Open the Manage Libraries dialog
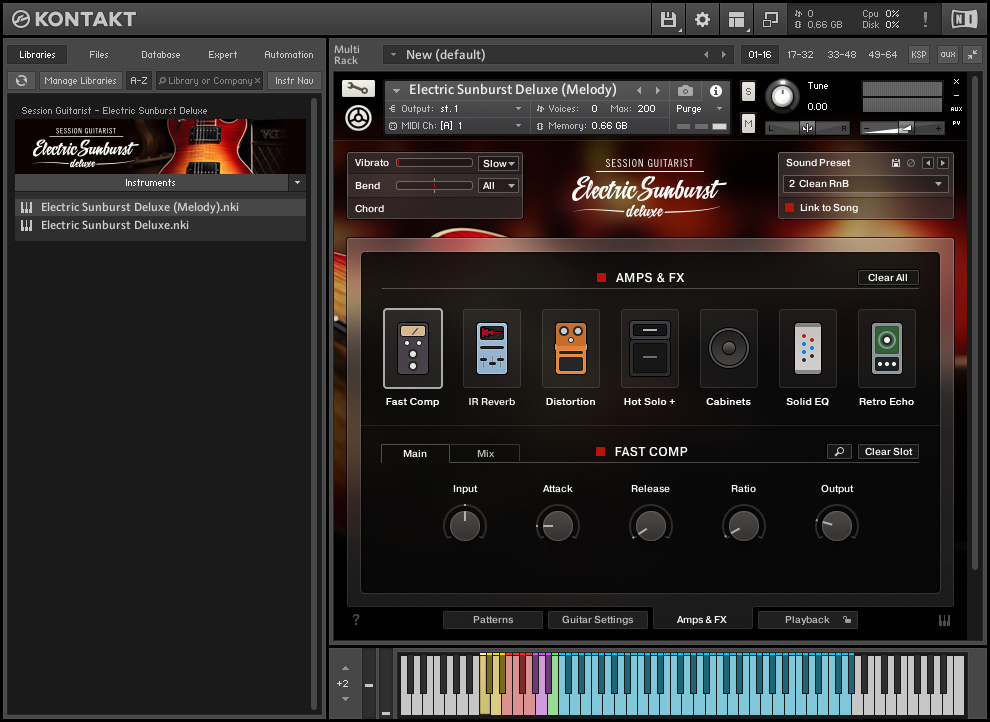 (x=80, y=80)
